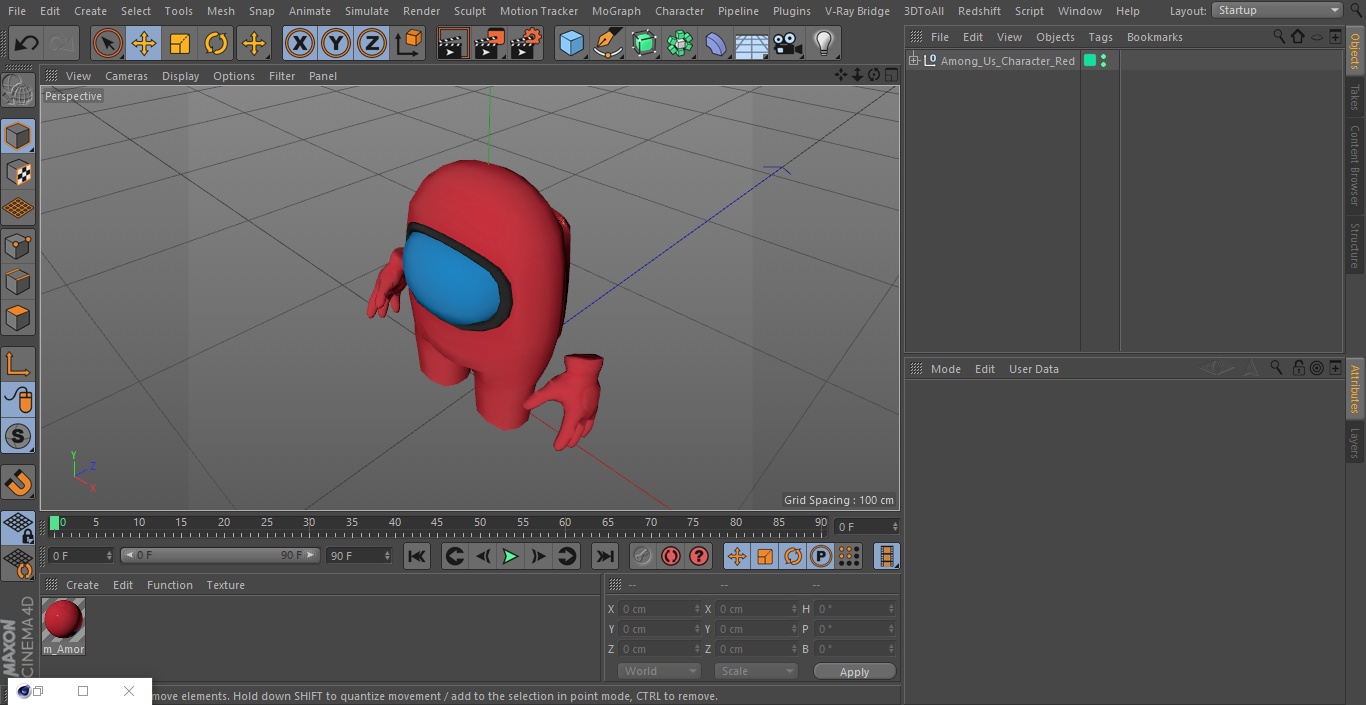
Task: Switch to the Layers side tab
Action: point(1355,442)
